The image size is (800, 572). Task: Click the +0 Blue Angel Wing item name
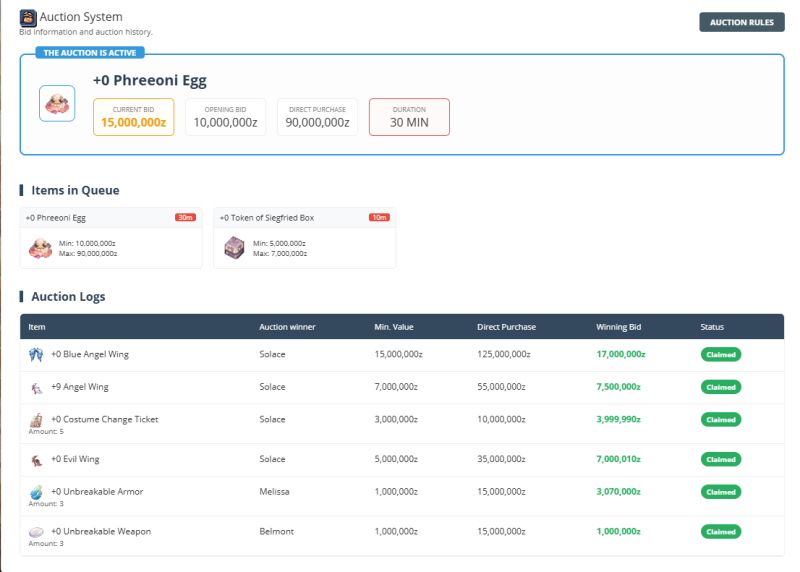coord(90,354)
